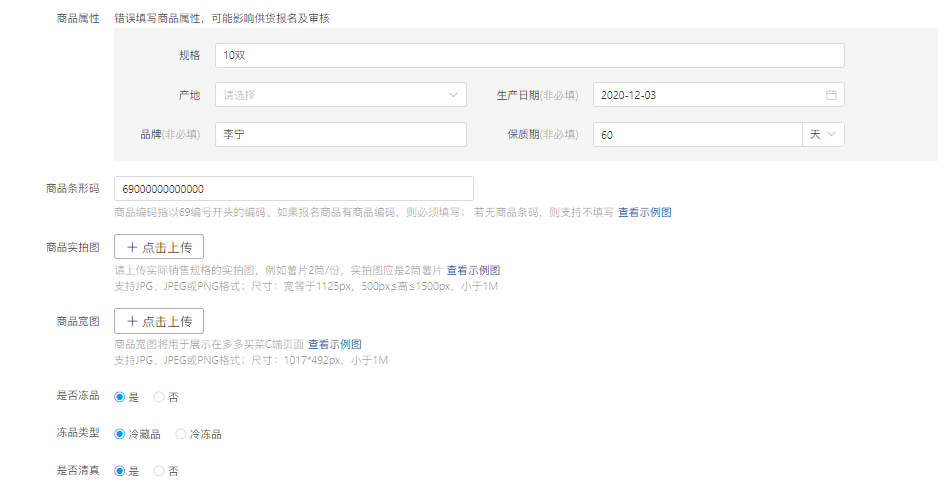Screen dimensions: 951x490
Task: Open 查看示例图 link for 商品宽图
Action: [x=334, y=344]
